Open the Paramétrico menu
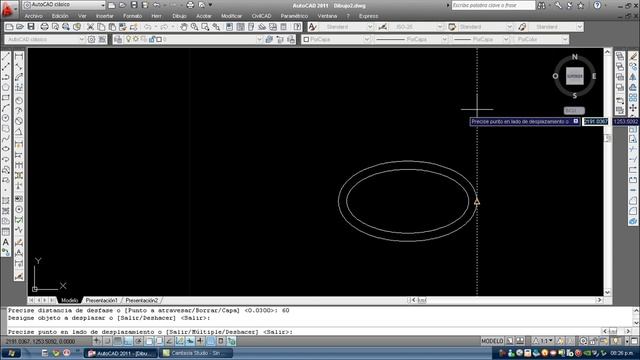640x360 pixels. point(294,16)
